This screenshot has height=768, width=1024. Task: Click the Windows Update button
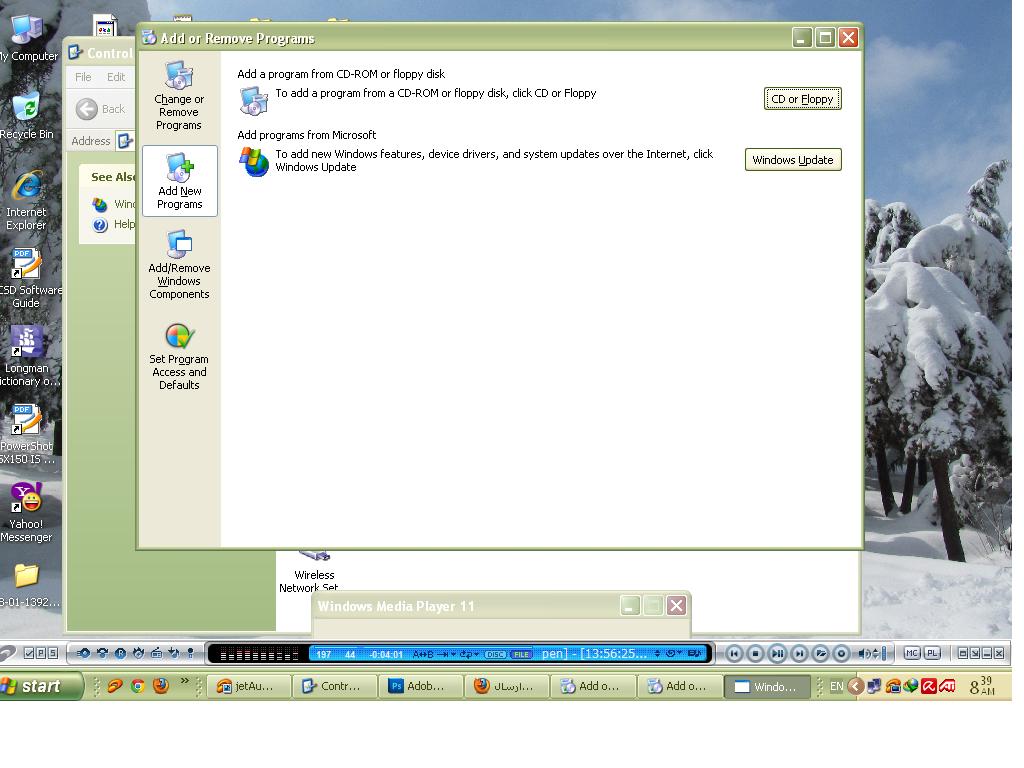[793, 160]
